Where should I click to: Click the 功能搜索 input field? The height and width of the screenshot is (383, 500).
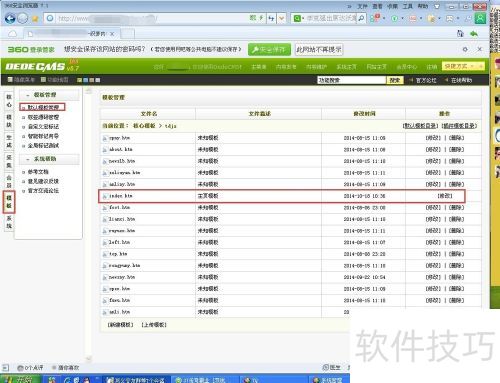pos(351,80)
